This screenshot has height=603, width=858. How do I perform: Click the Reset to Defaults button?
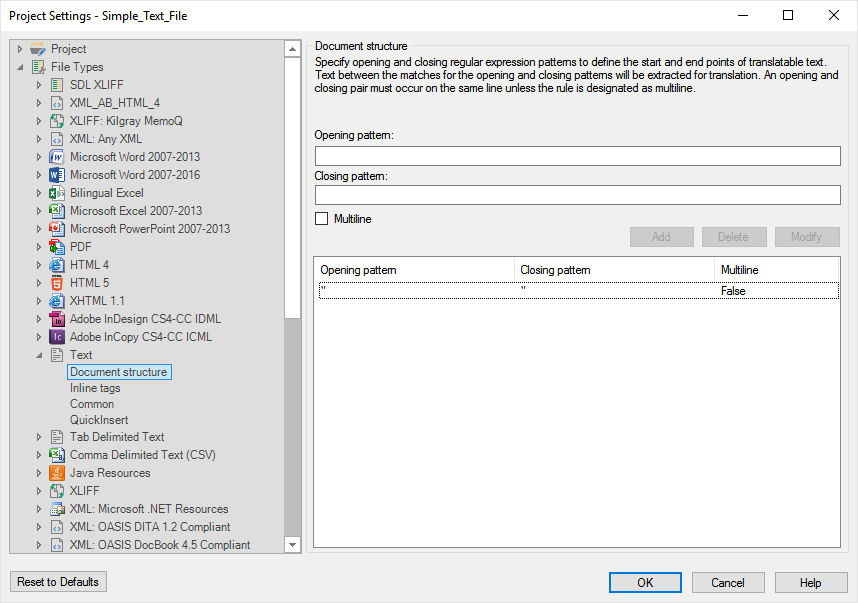point(58,582)
